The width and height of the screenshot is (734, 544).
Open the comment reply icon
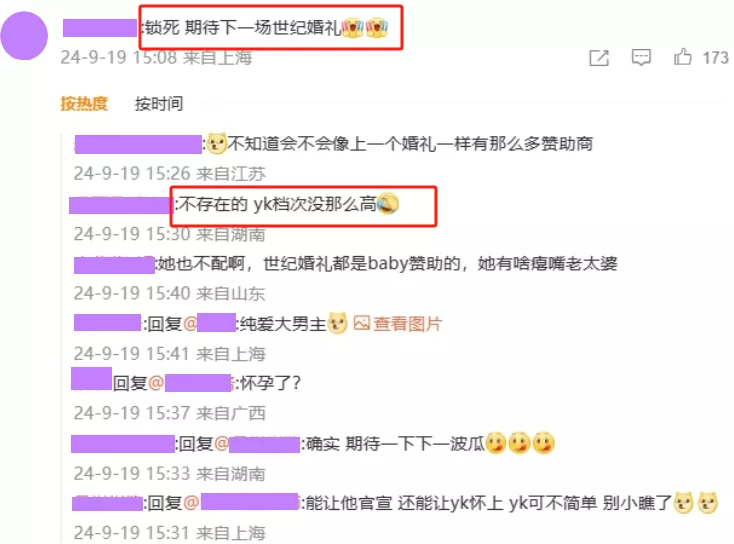pos(641,57)
